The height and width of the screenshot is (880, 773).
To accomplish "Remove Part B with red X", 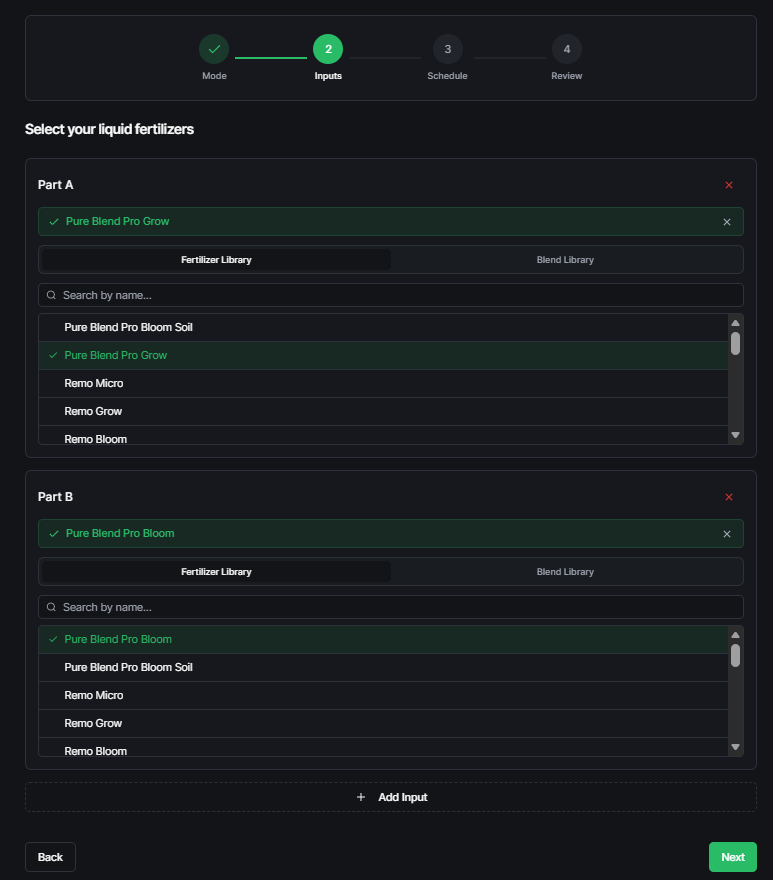I will click(729, 497).
